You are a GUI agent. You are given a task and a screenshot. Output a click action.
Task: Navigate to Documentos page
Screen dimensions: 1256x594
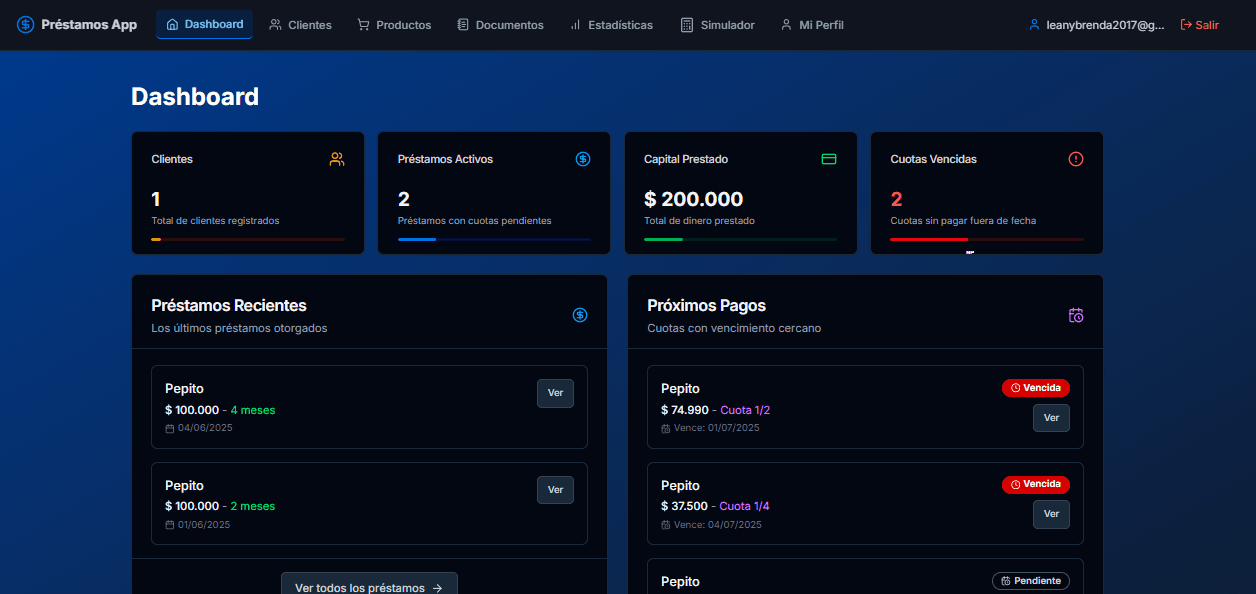(x=500, y=25)
